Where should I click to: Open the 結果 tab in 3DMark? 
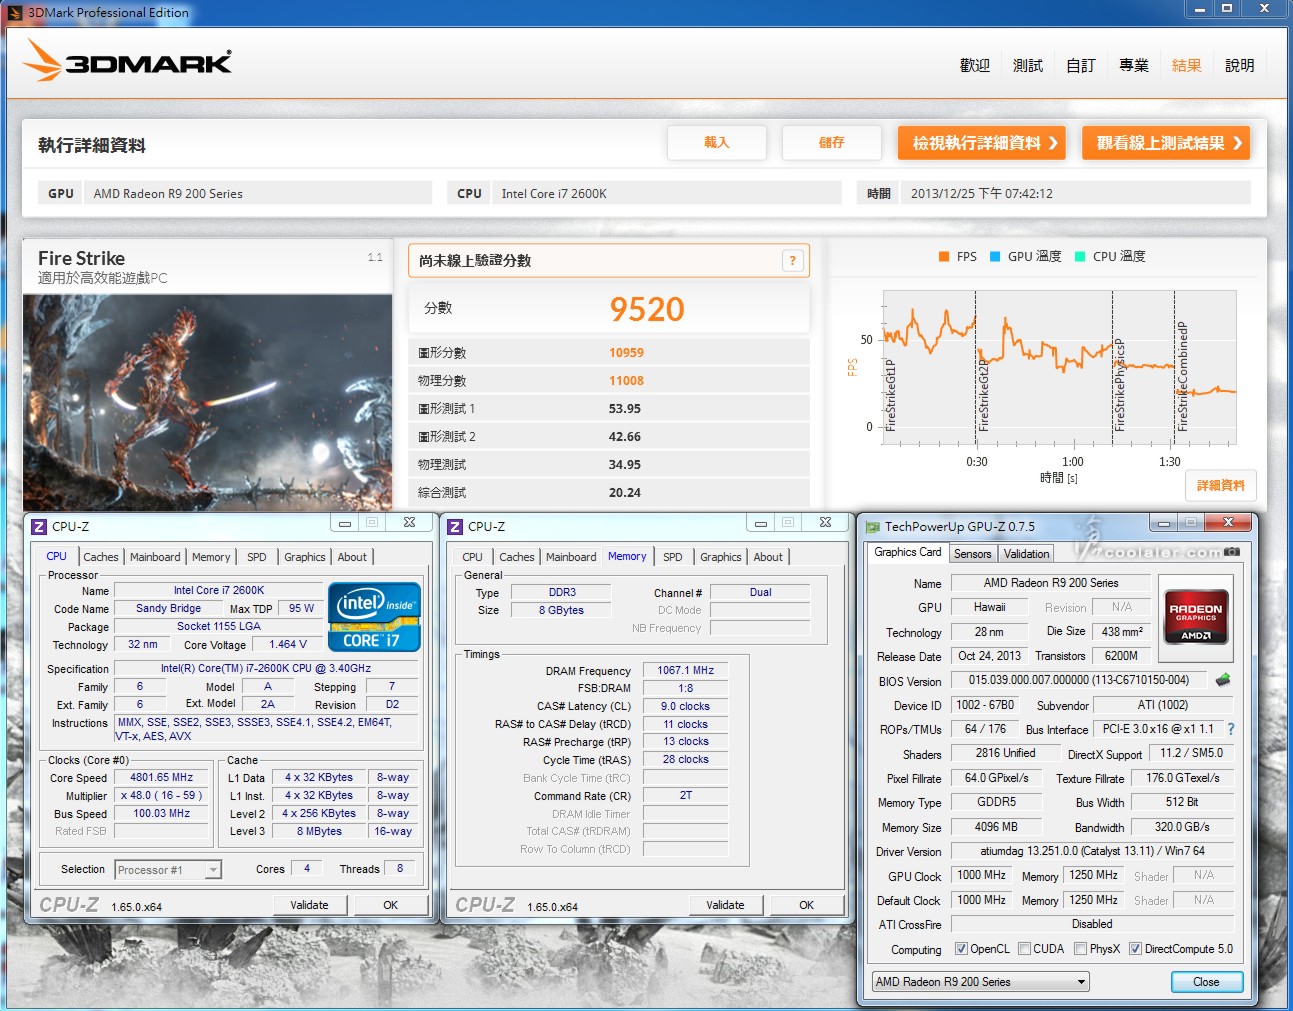coord(1187,65)
